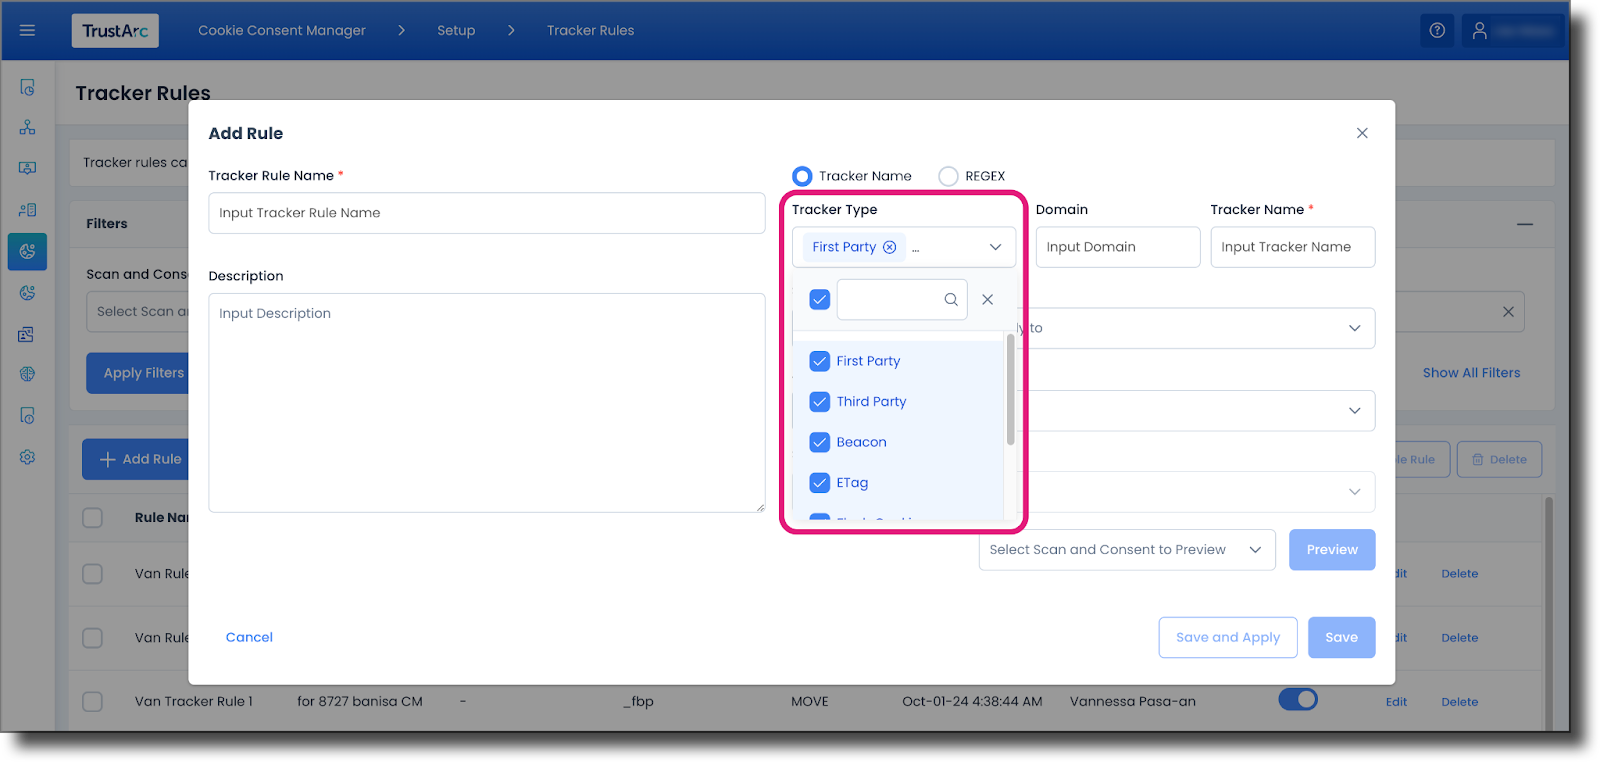Viewport: 1600px width, 762px height.
Task: Expand the Tracker Type dropdown chevron
Action: (995, 247)
